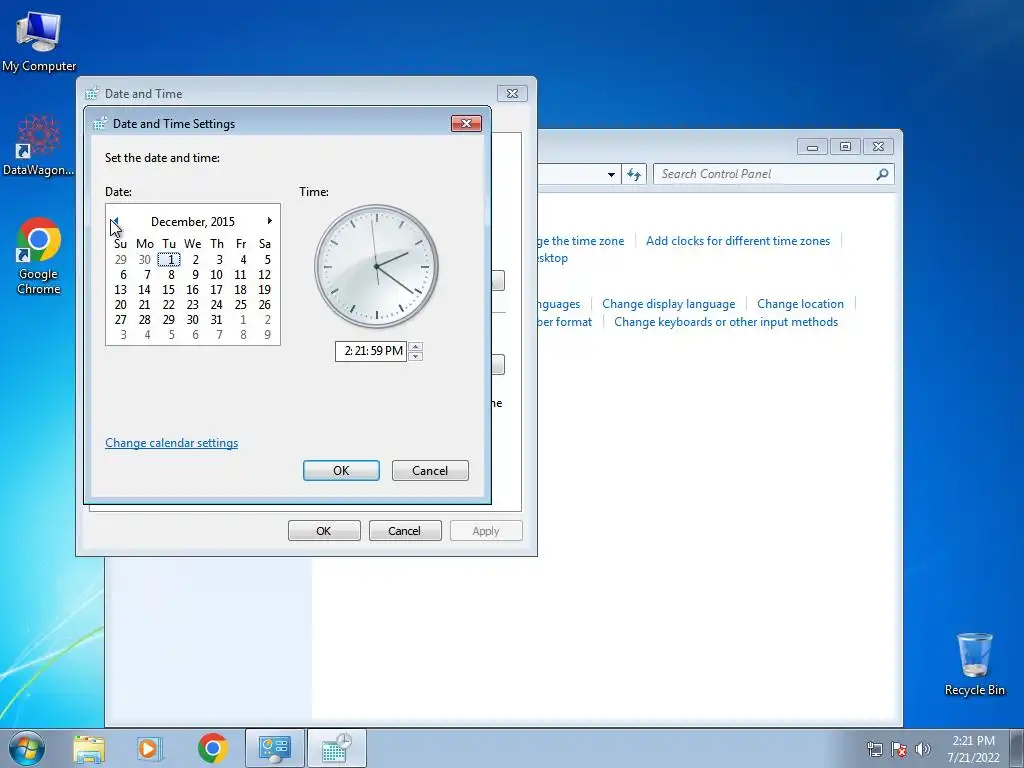Click Cancel in the Date and Time dialog
This screenshot has width=1024, height=768.
pyautogui.click(x=405, y=530)
